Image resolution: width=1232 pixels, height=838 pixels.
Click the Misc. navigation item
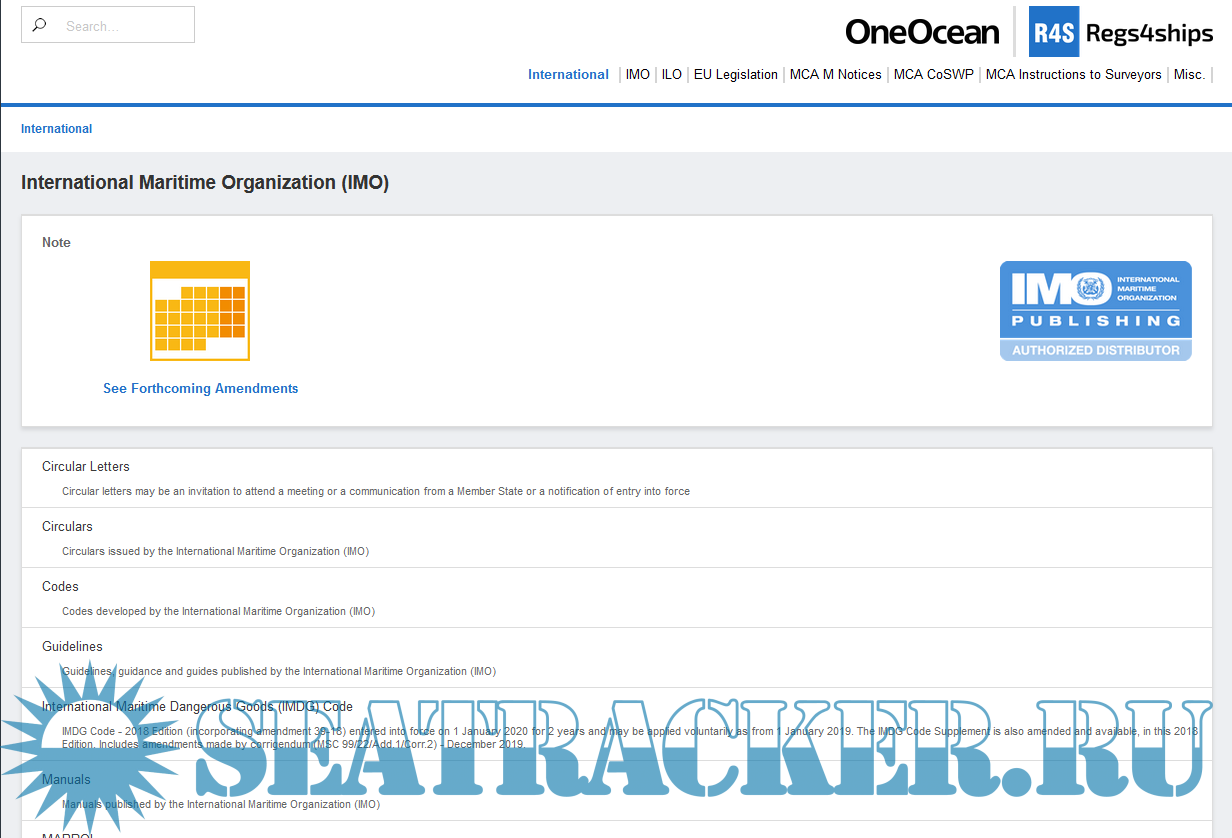tap(1189, 74)
